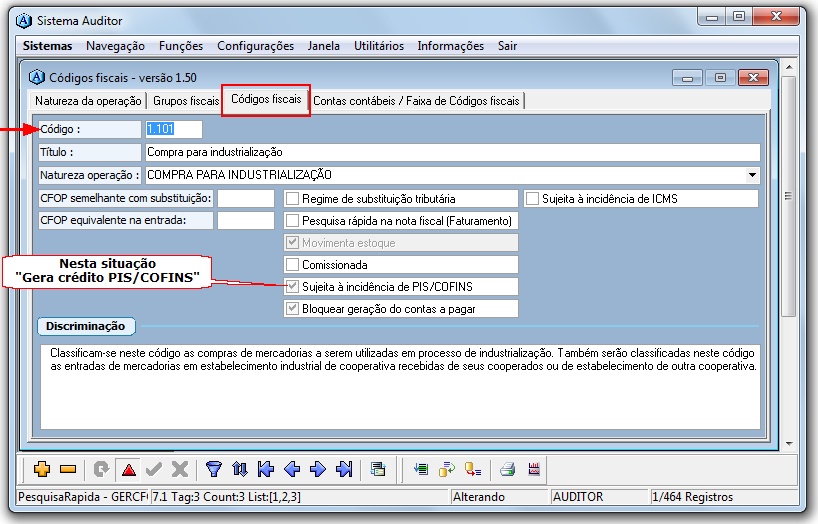This screenshot has height=524, width=818.
Task: Click the Tag:3 Count:3 status text
Action: 226,497
